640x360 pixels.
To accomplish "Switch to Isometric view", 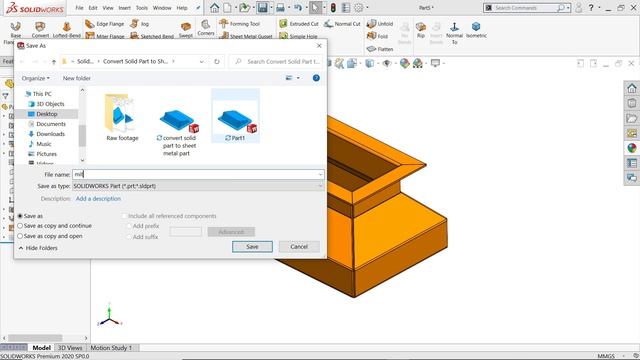I will click(476, 30).
